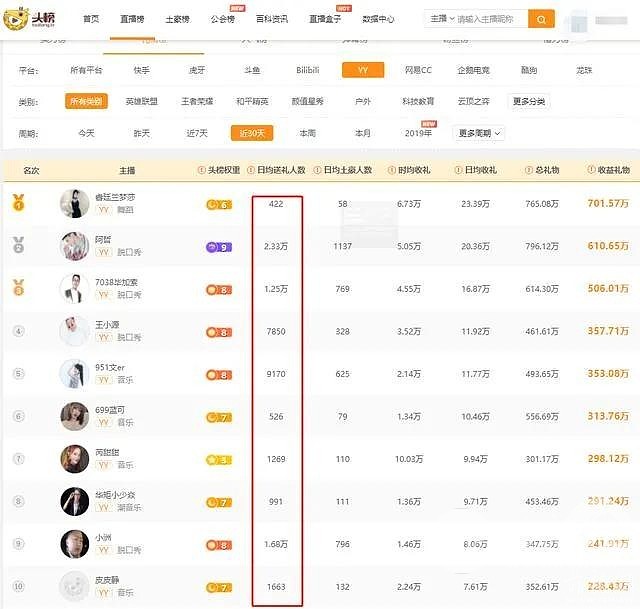Click the 701.57万 earnings value
This screenshot has height=609, width=640.
click(x=608, y=203)
